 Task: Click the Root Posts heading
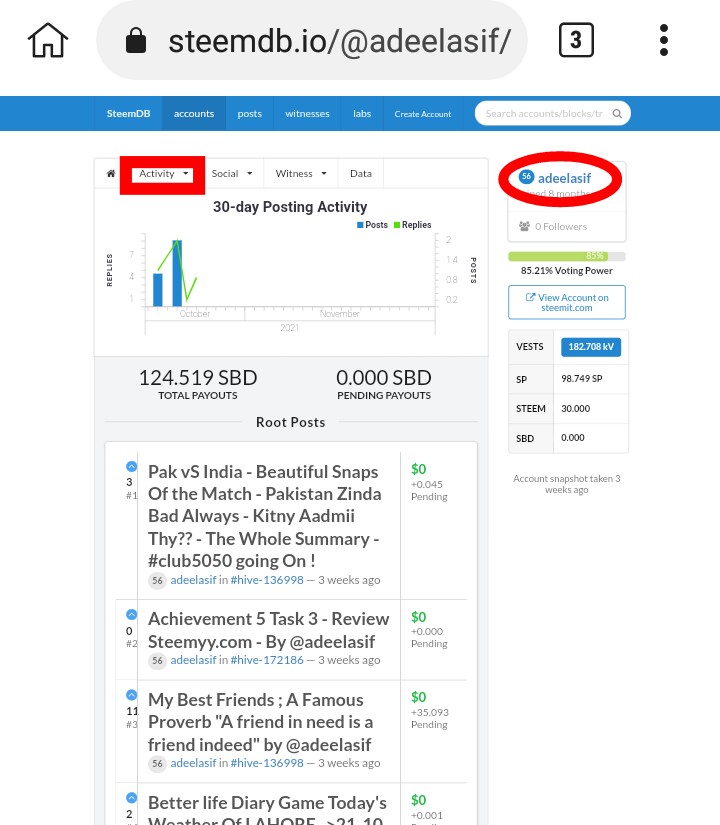click(x=291, y=422)
